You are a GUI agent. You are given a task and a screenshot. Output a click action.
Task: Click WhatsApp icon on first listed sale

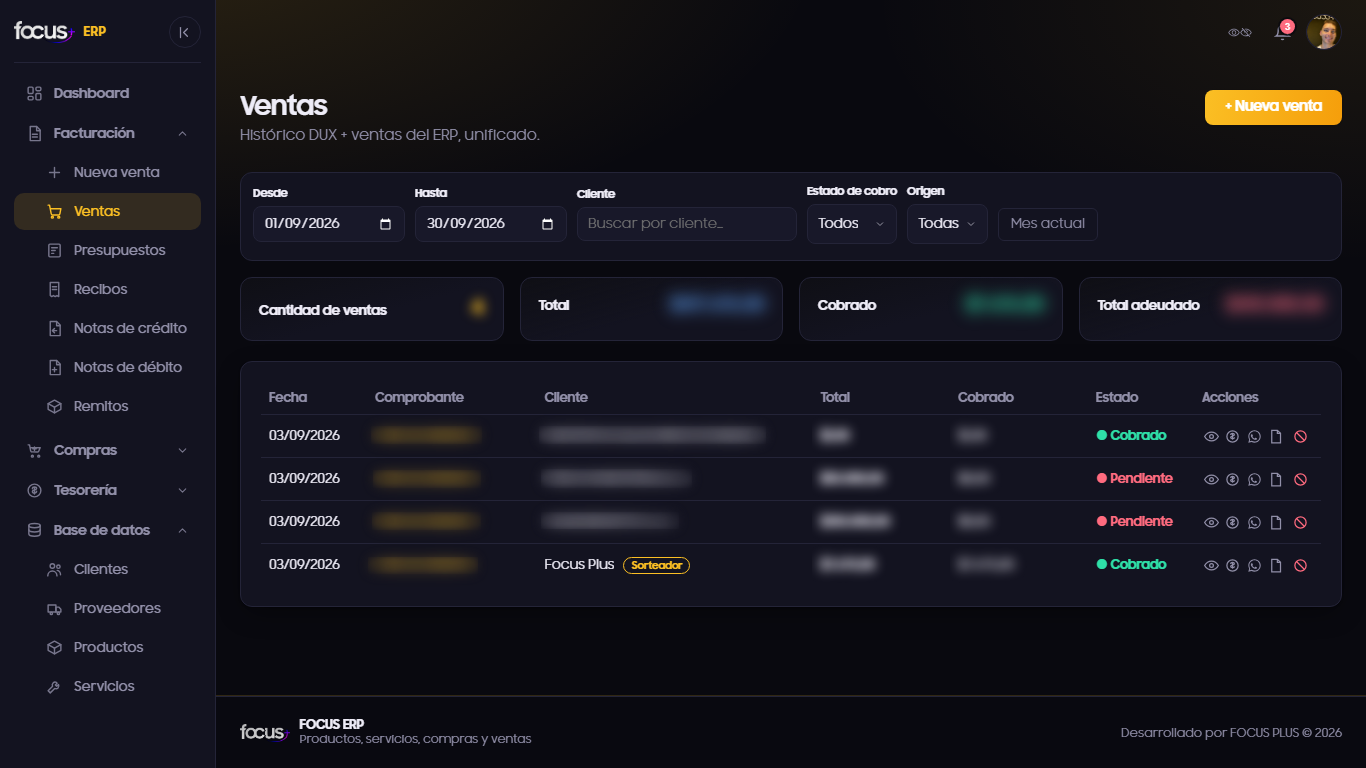[1255, 437]
